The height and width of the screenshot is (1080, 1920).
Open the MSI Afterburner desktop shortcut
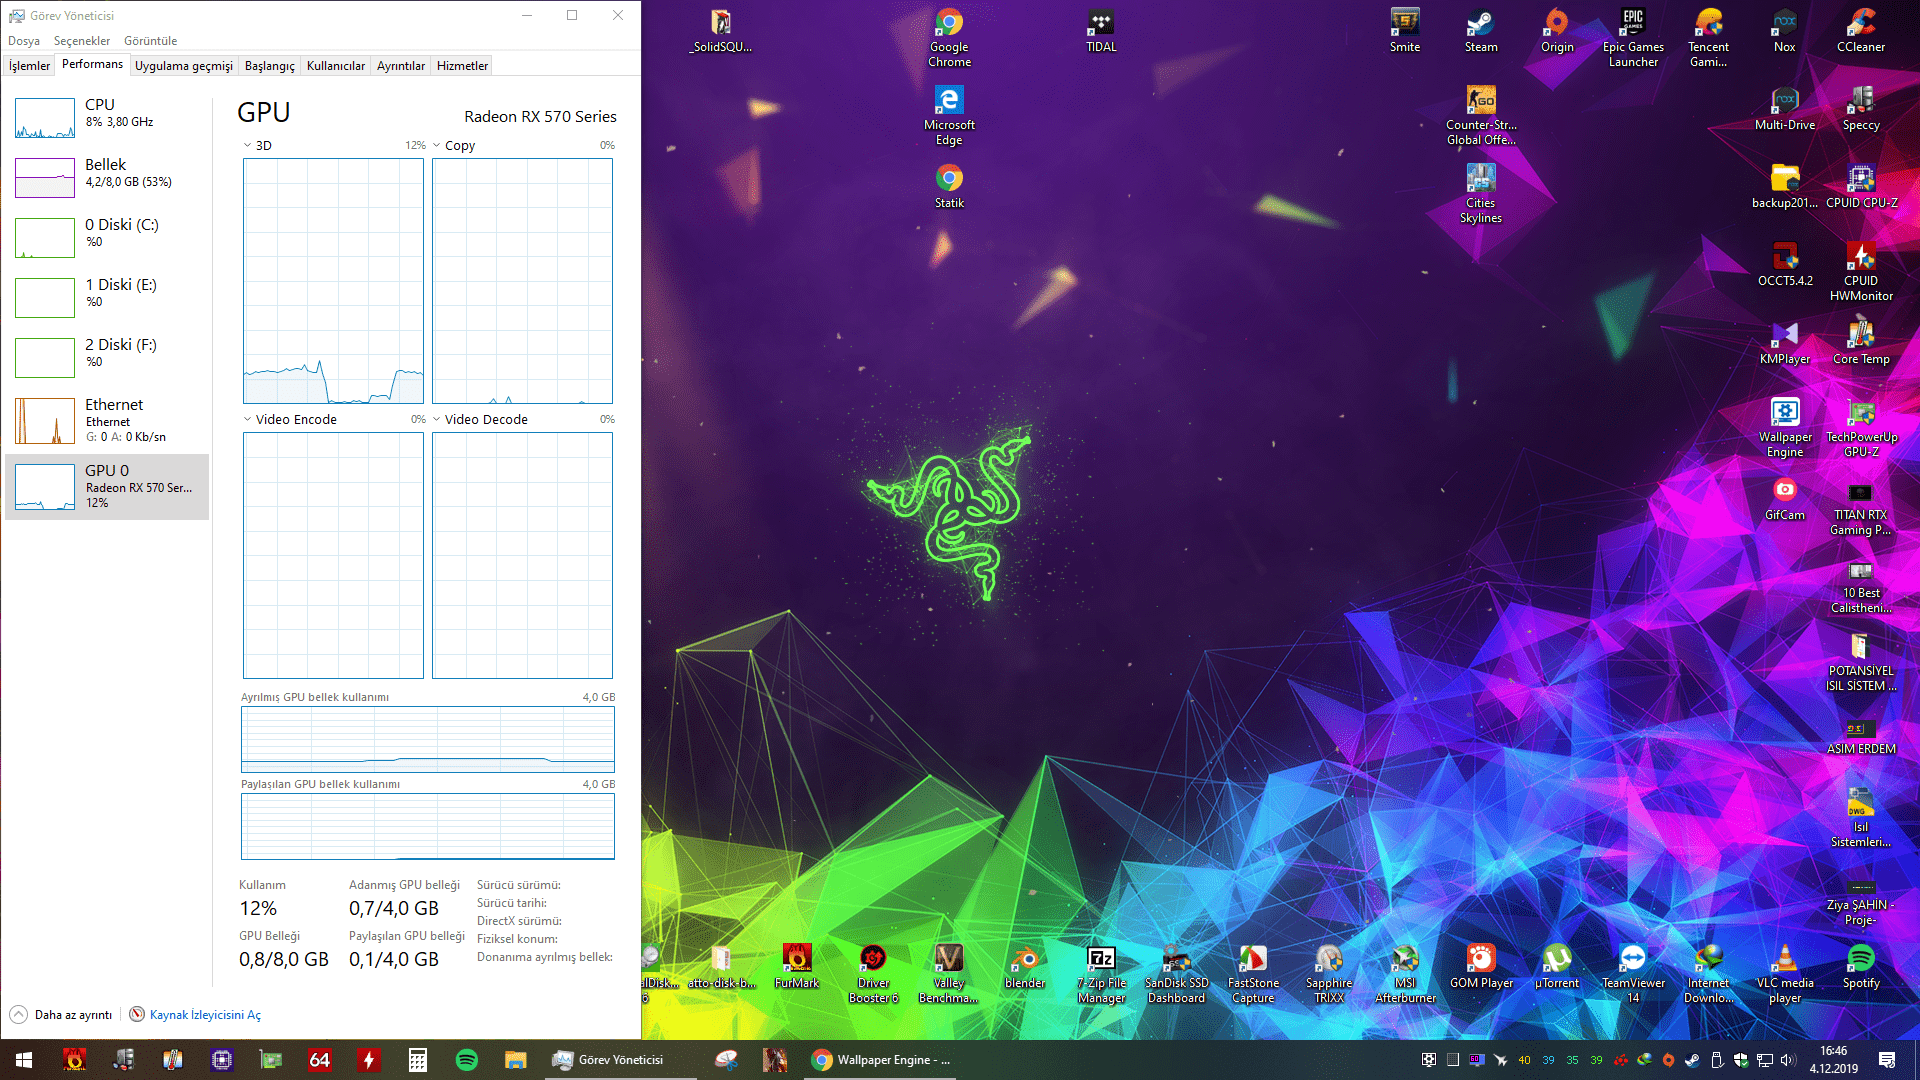(1405, 972)
